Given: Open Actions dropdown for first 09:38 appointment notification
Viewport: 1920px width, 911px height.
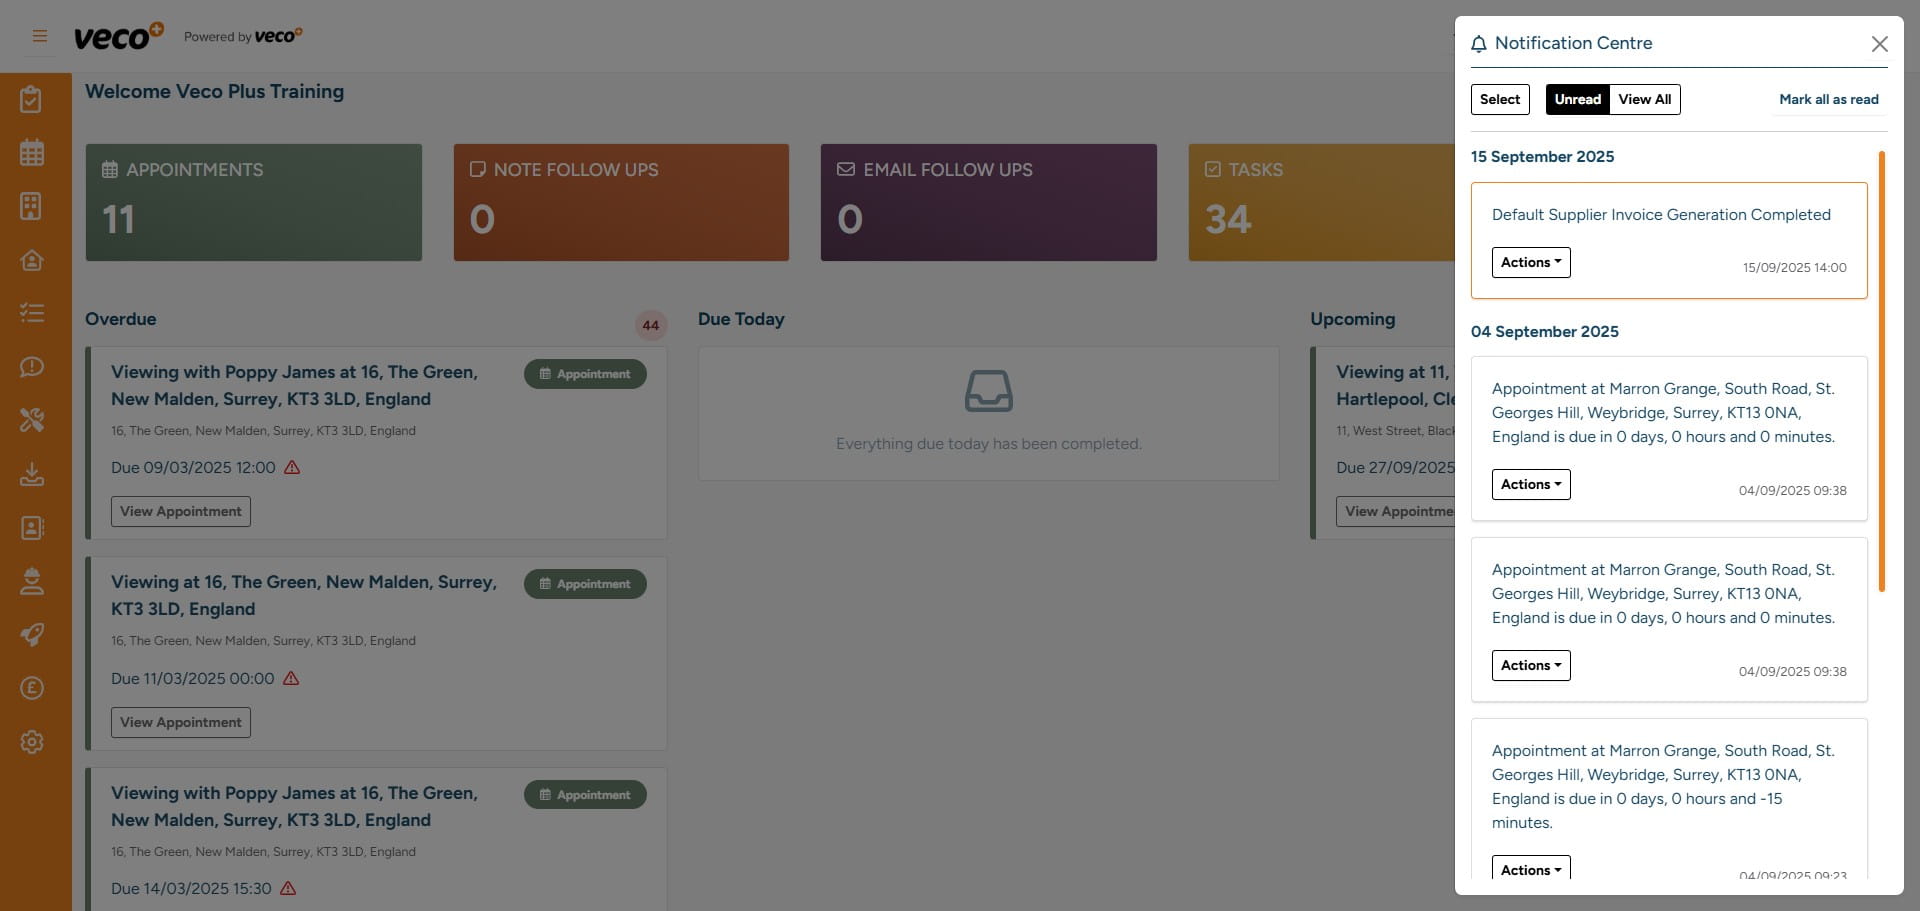Looking at the screenshot, I should [1530, 484].
